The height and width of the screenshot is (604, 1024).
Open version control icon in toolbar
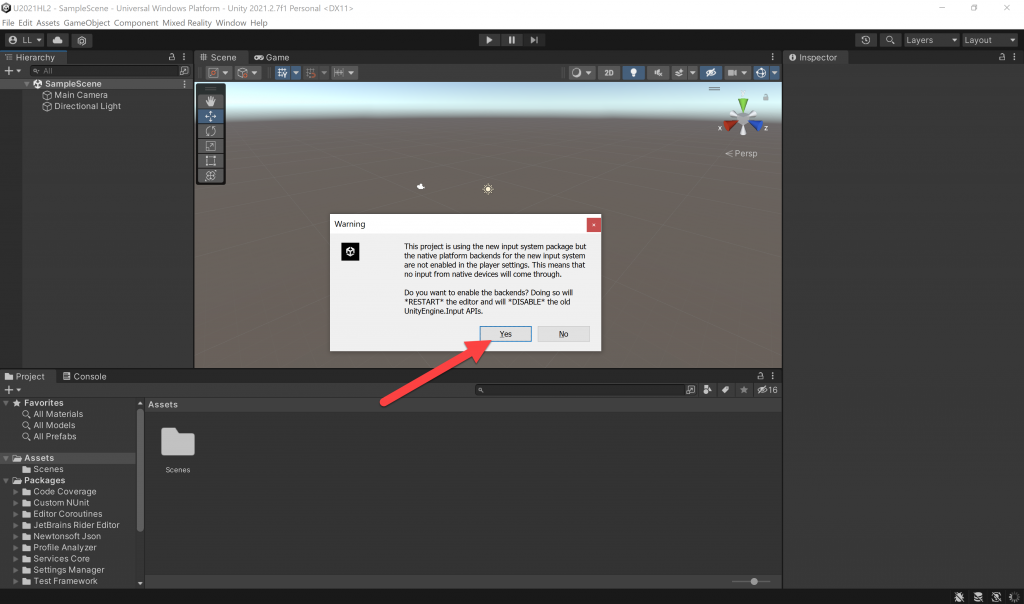click(x=82, y=40)
